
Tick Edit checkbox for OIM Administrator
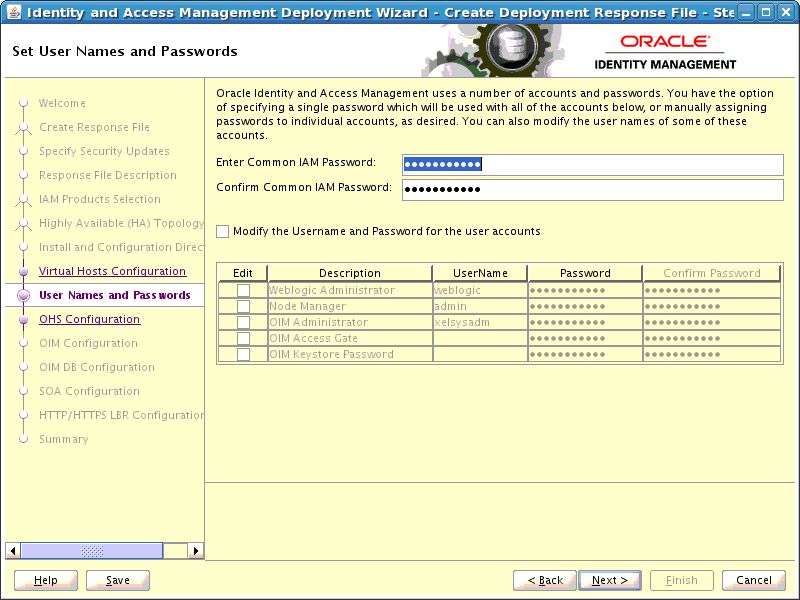click(243, 322)
